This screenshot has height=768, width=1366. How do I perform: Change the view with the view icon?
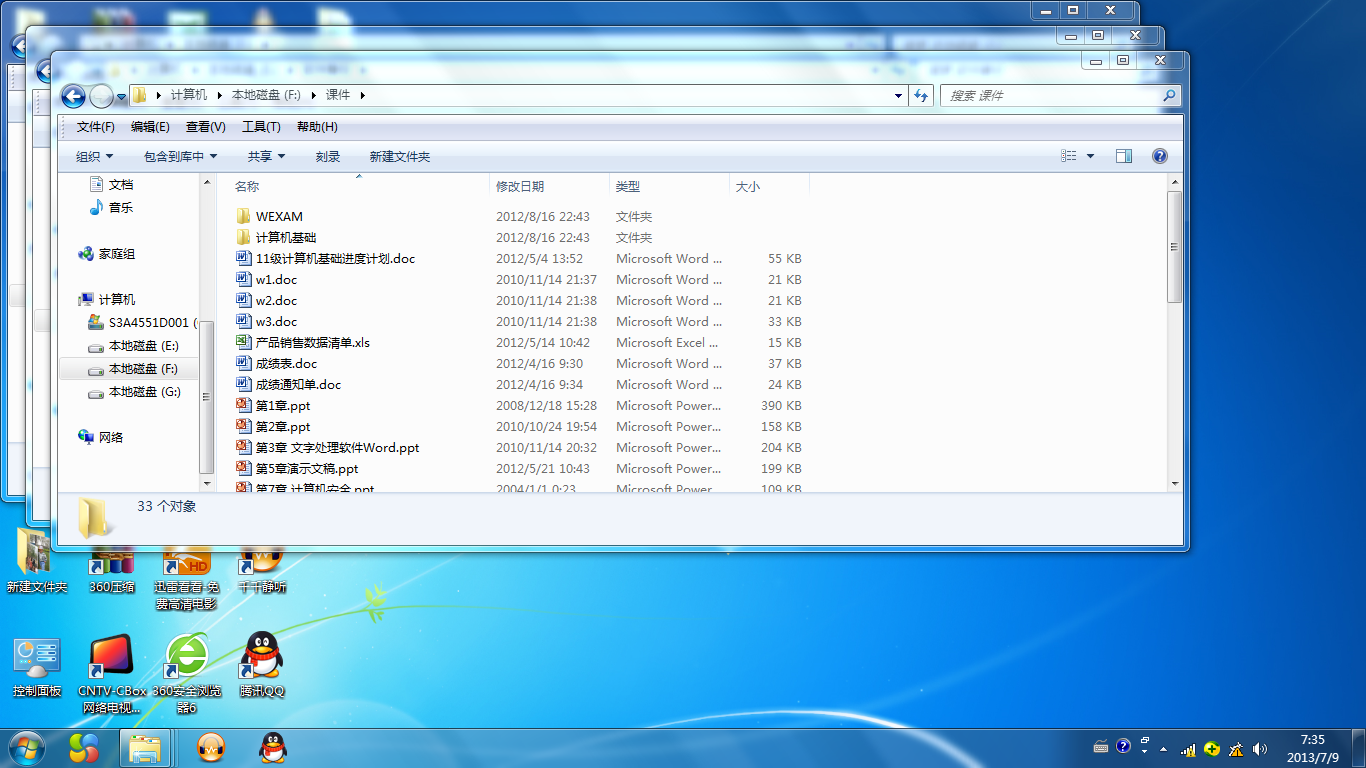[x=1069, y=156]
